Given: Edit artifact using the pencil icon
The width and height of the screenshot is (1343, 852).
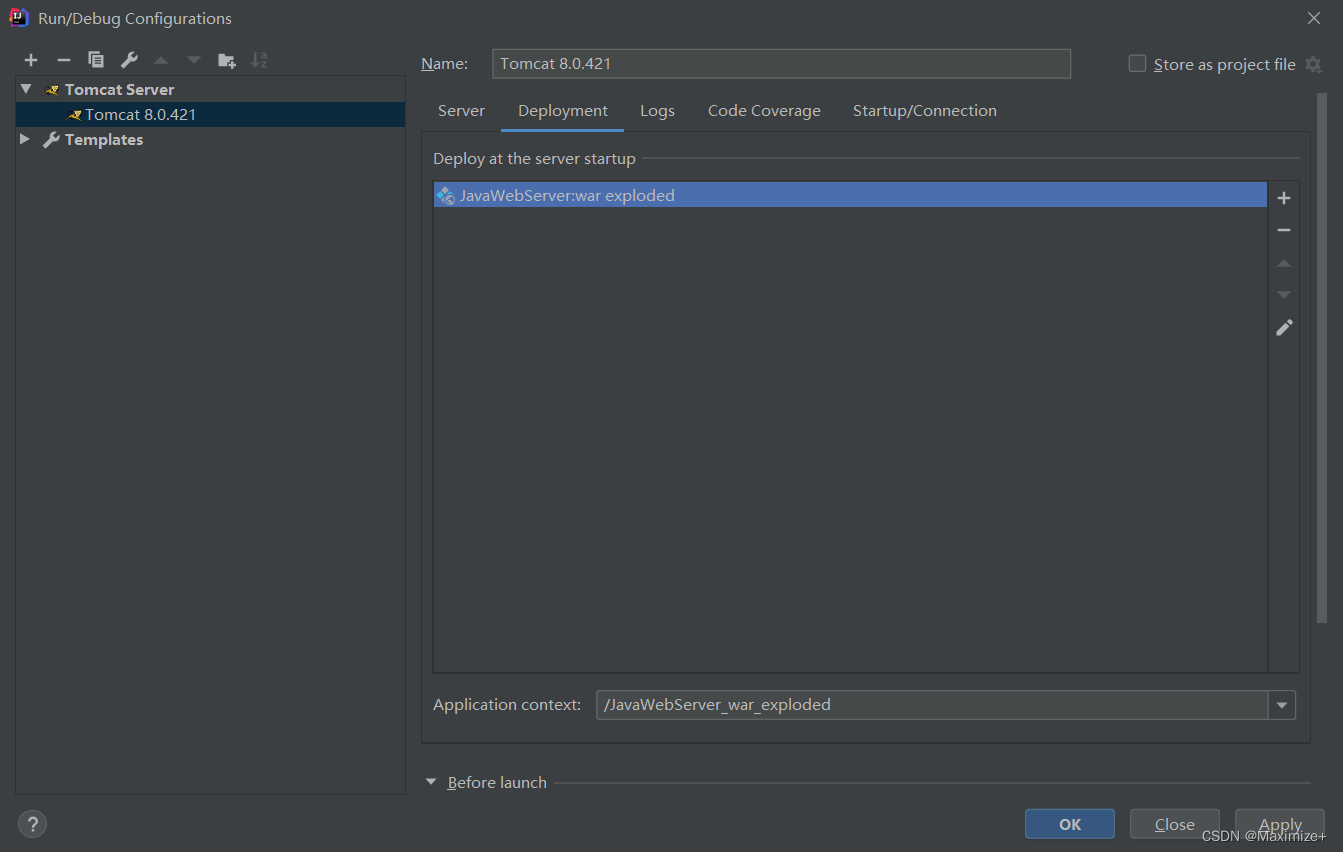Looking at the screenshot, I should [x=1284, y=327].
